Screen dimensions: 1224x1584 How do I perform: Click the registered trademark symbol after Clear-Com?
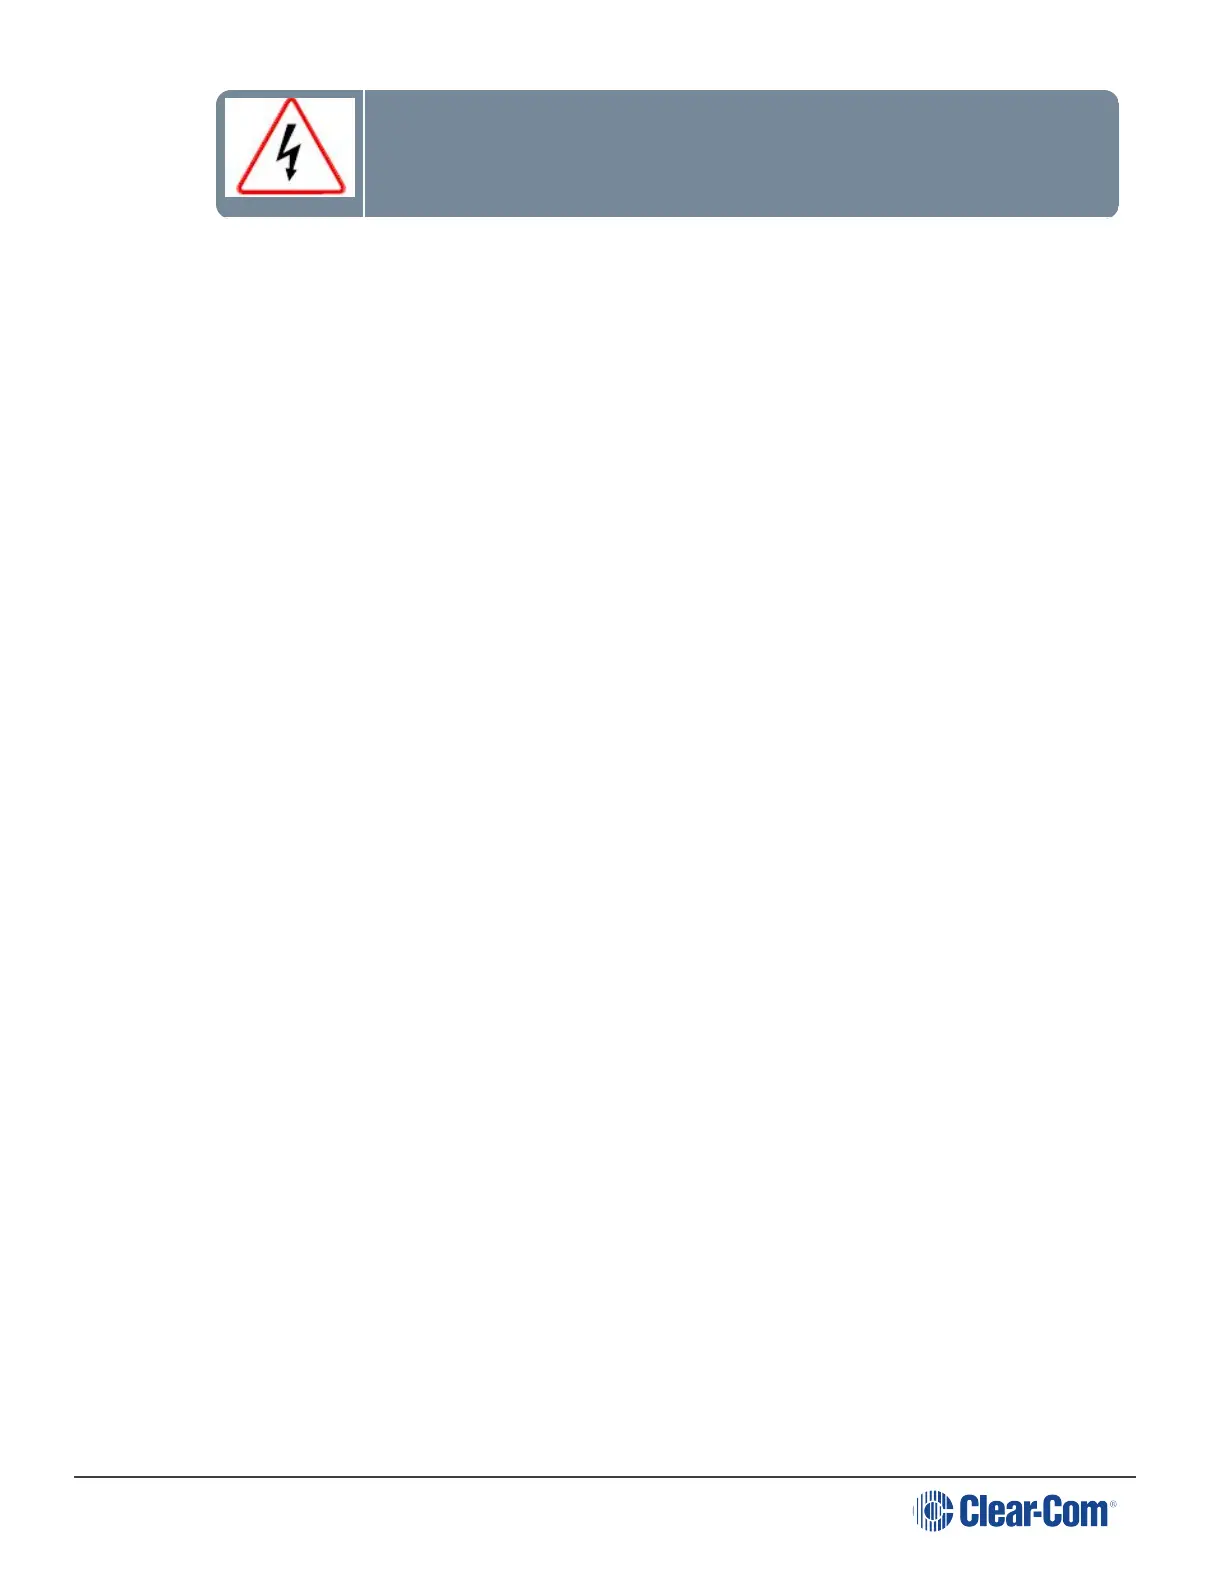1113,1504
